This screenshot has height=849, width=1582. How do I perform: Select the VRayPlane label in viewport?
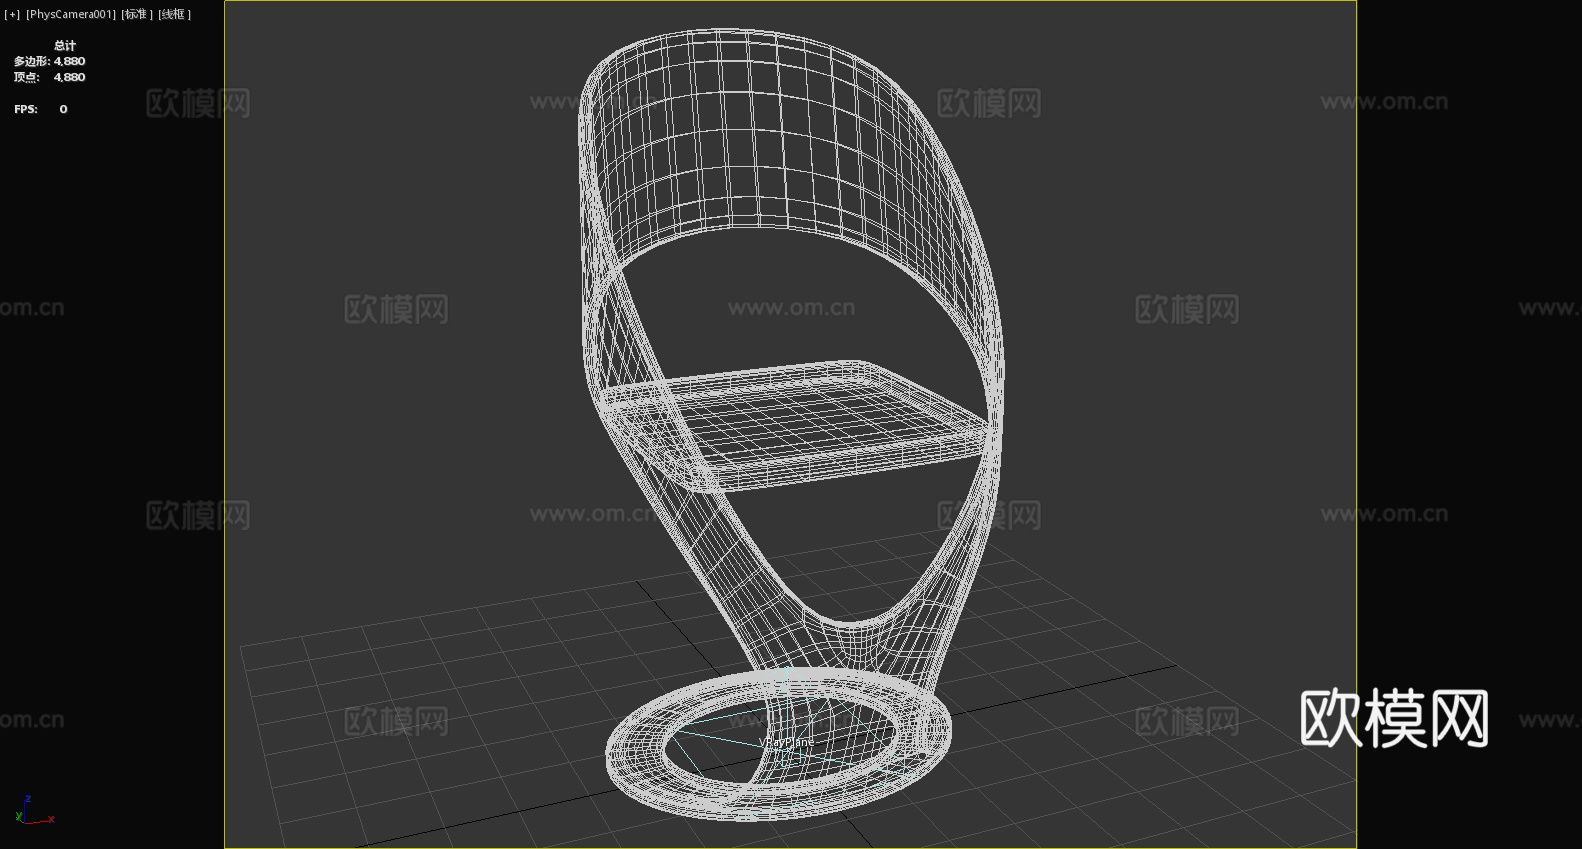coord(787,743)
